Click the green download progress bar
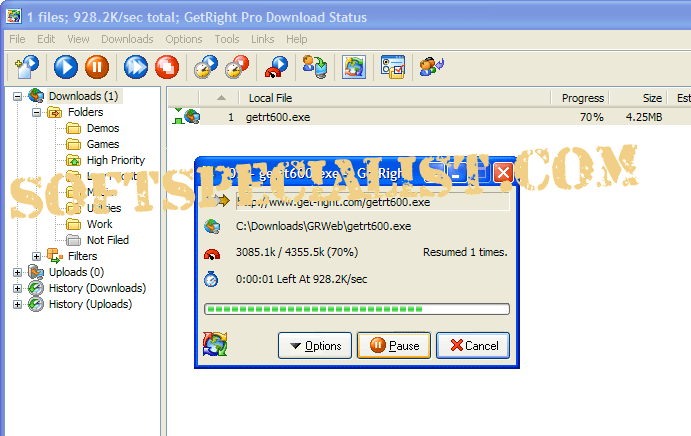 tap(356, 309)
